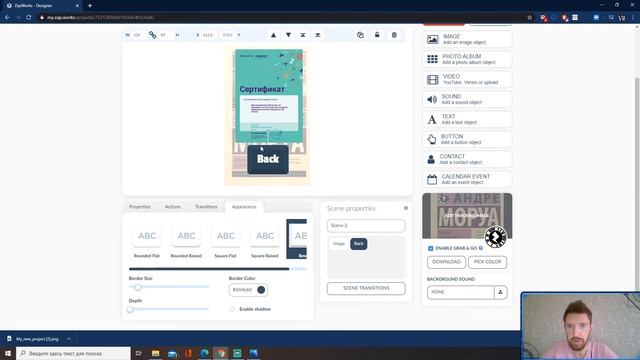Choose Square Flat button style
640x360 pixels.
coord(225,241)
